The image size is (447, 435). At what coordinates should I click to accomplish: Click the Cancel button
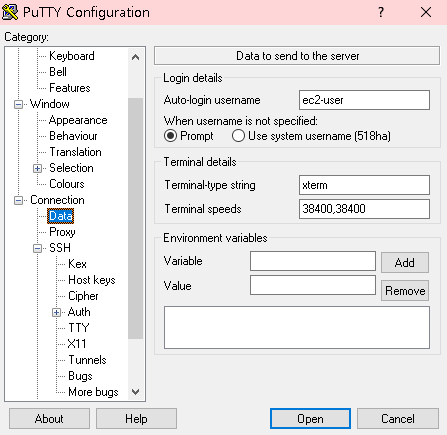pos(398,419)
